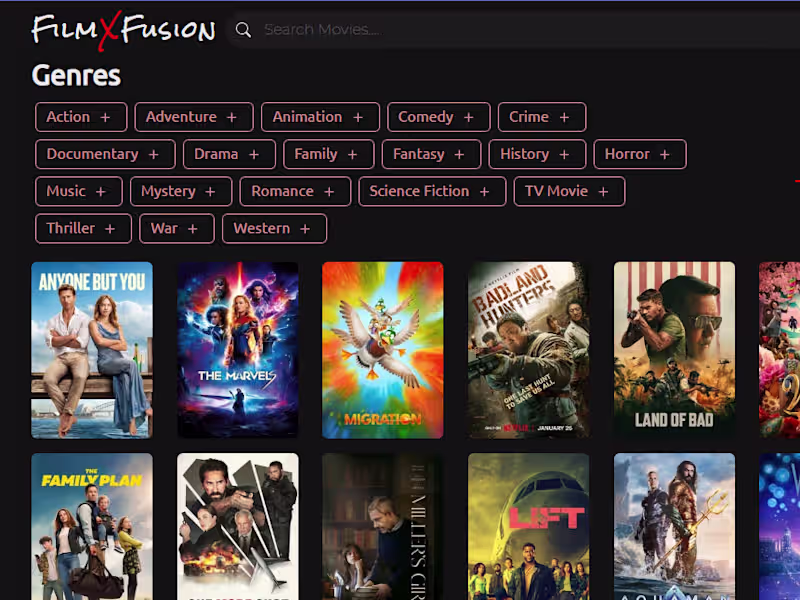The image size is (800, 600).
Task: Click the magnifying glass search icon
Action: 243,30
